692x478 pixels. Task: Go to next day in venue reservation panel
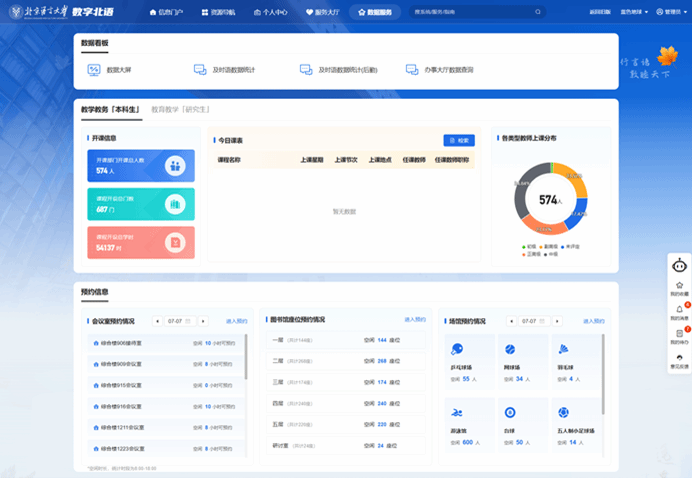coord(557,321)
